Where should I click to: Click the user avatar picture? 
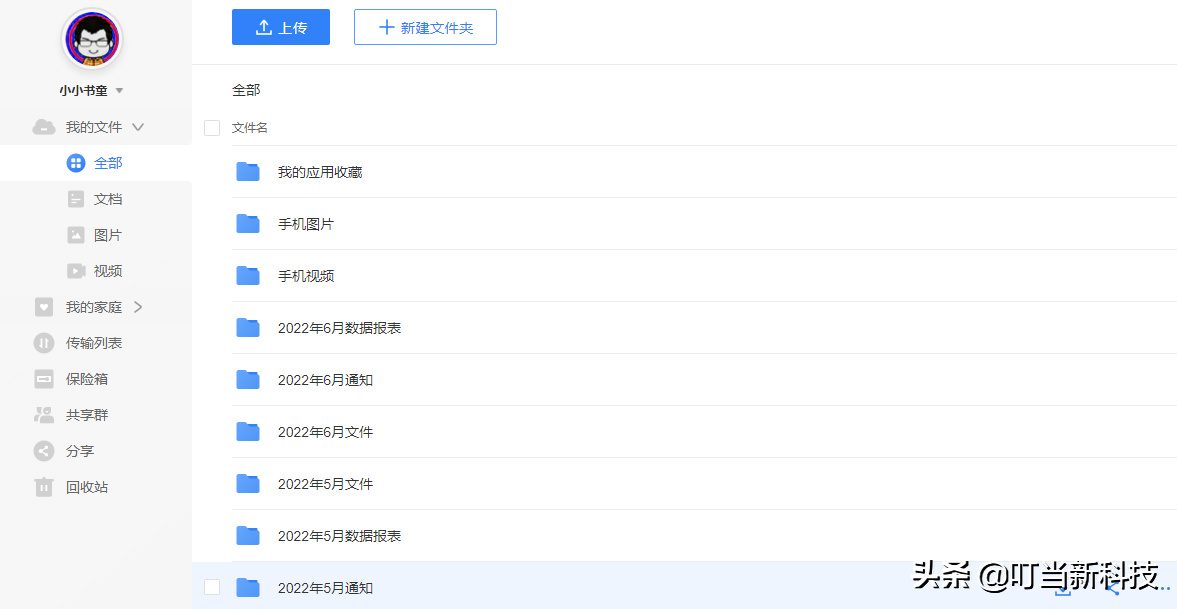coord(91,38)
